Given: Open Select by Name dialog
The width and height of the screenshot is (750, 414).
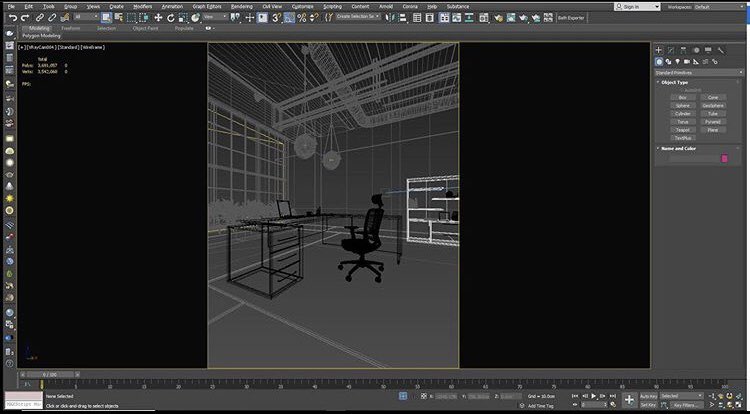Looking at the screenshot, I should click(x=119, y=18).
